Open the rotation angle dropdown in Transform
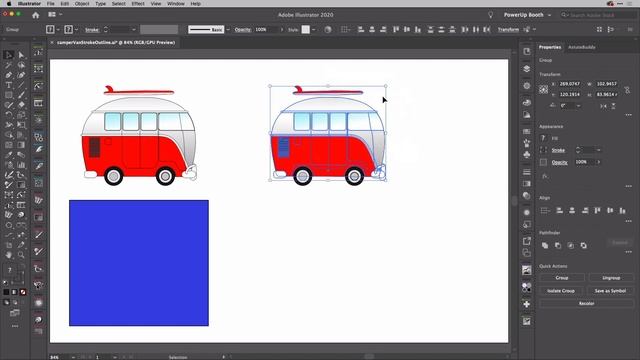 pyautogui.click(x=578, y=106)
